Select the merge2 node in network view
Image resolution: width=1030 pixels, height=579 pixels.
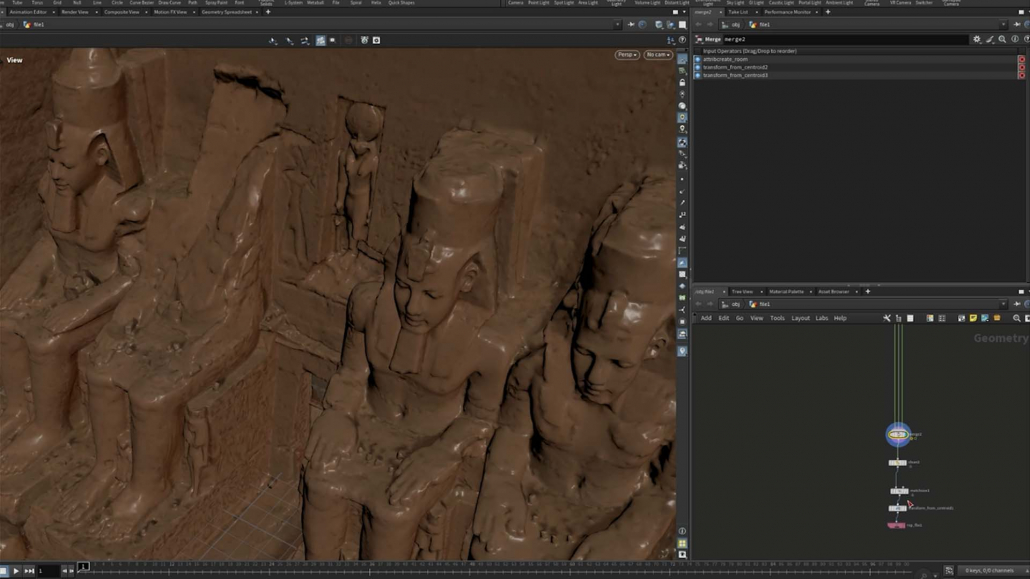pyautogui.click(x=898, y=434)
